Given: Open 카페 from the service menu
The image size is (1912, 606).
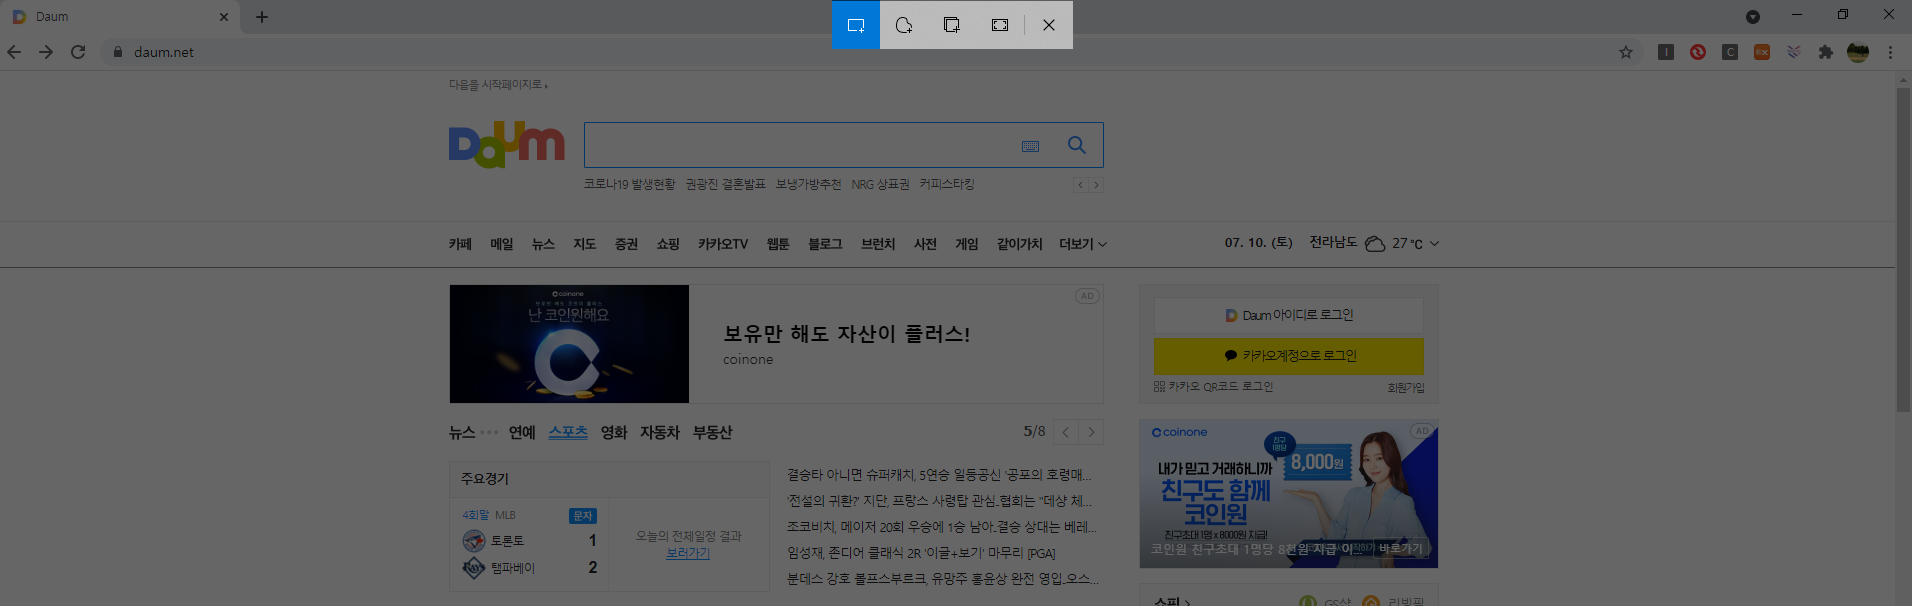Looking at the screenshot, I should click(x=460, y=244).
